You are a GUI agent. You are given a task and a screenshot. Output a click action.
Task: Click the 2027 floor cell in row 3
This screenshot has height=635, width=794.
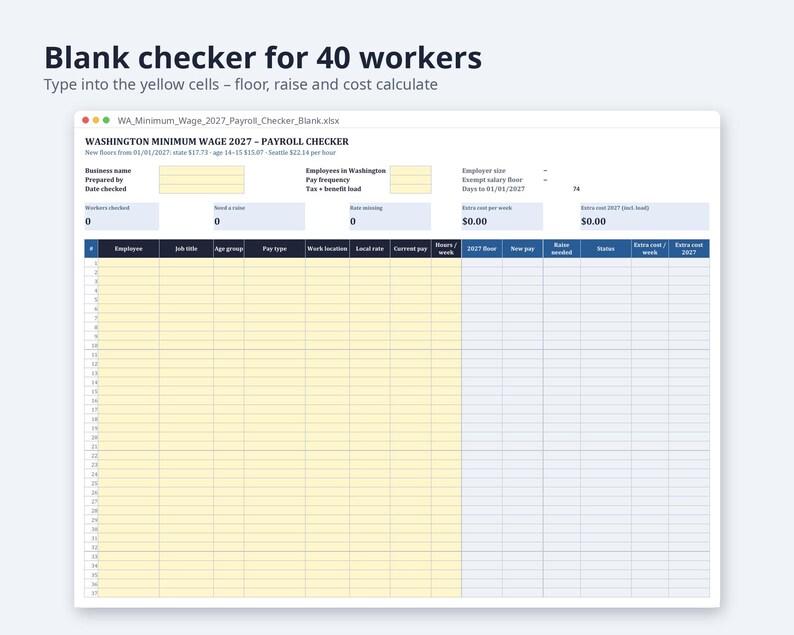(x=482, y=281)
